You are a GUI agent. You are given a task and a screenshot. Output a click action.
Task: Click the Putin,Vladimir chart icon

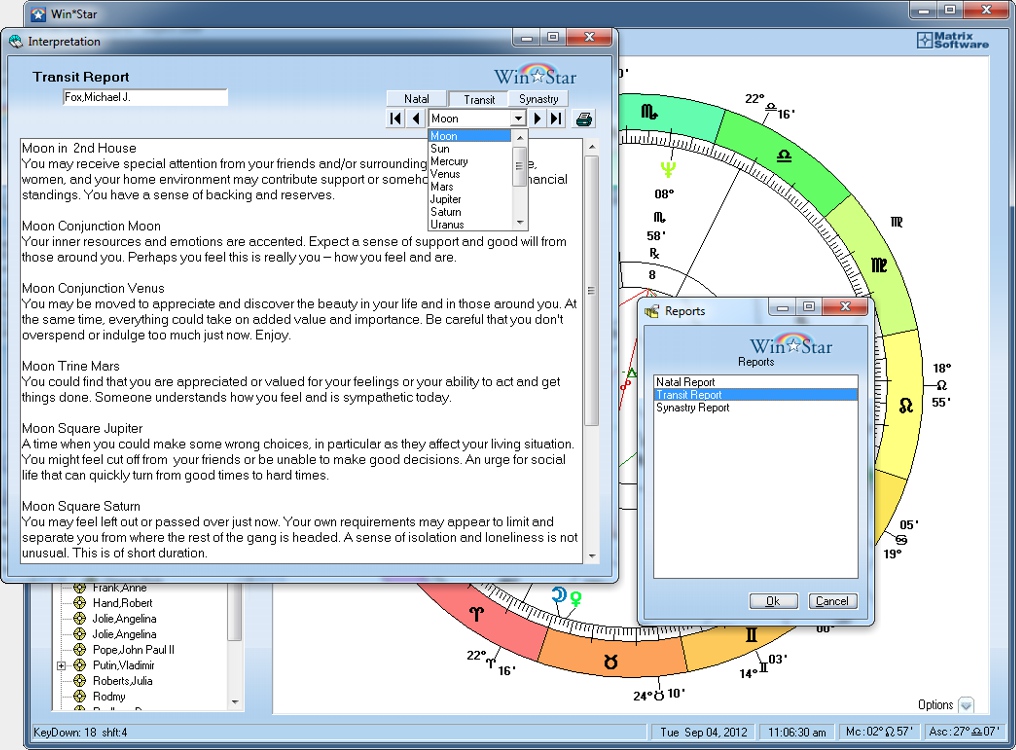coord(80,665)
